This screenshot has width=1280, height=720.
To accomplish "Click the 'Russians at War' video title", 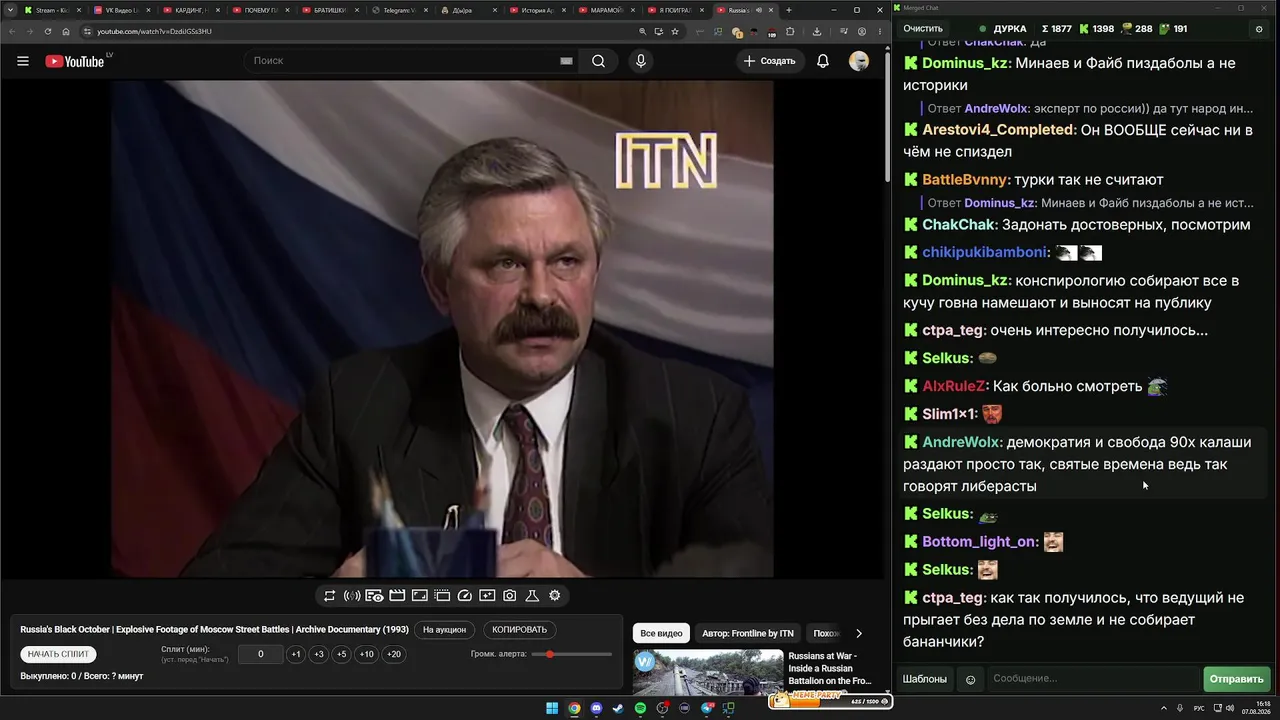I will 829,669.
